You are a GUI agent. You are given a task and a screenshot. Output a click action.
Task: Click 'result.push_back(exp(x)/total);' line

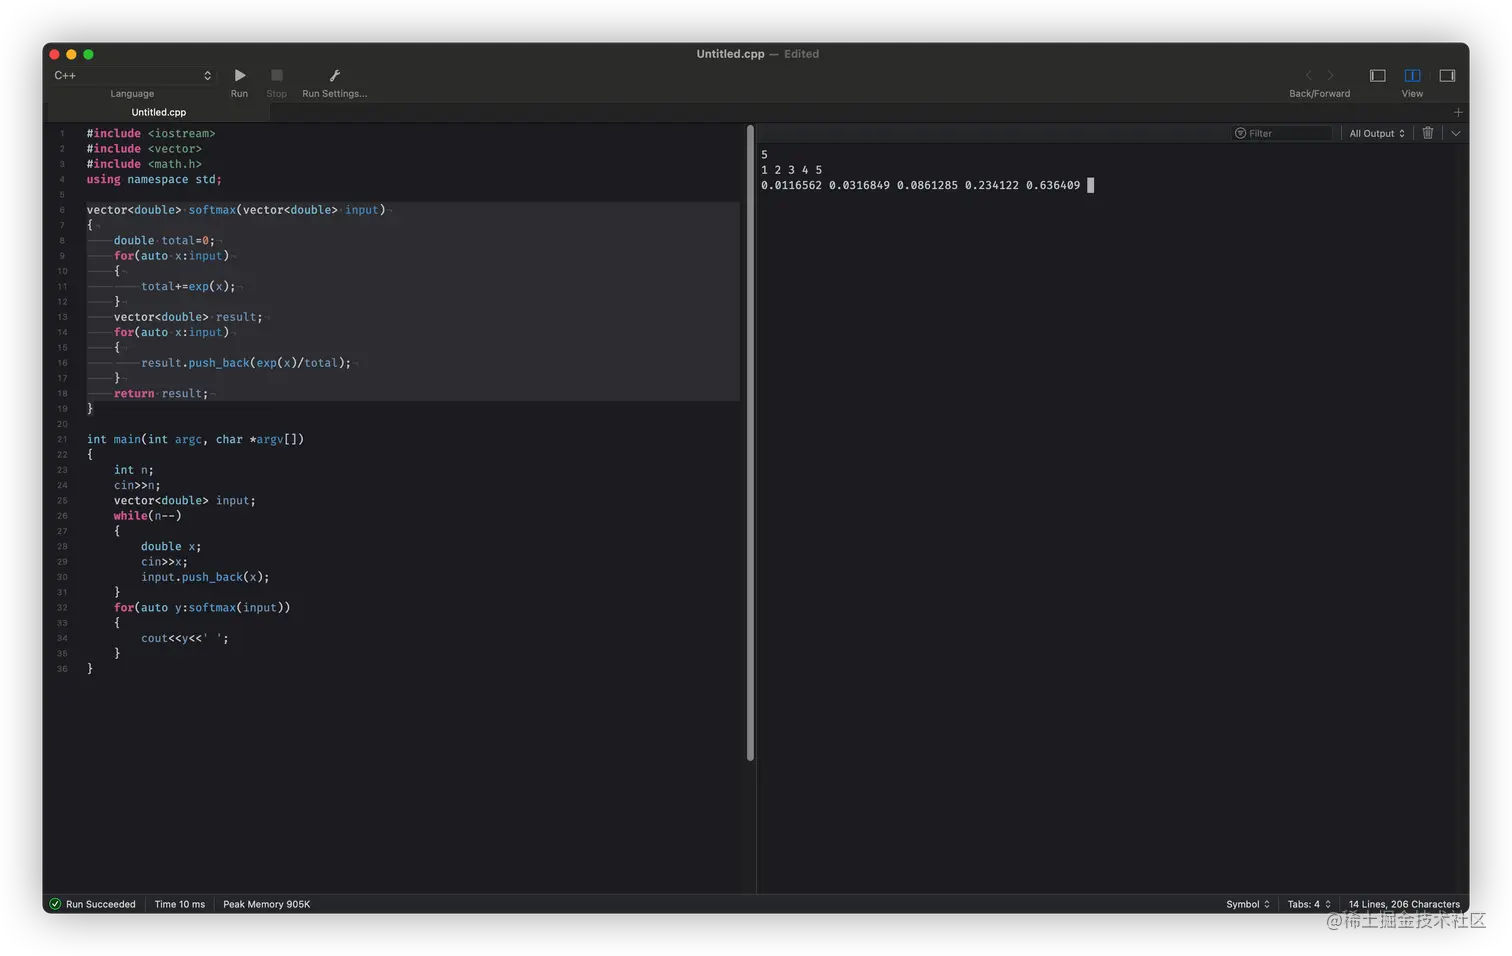point(246,363)
